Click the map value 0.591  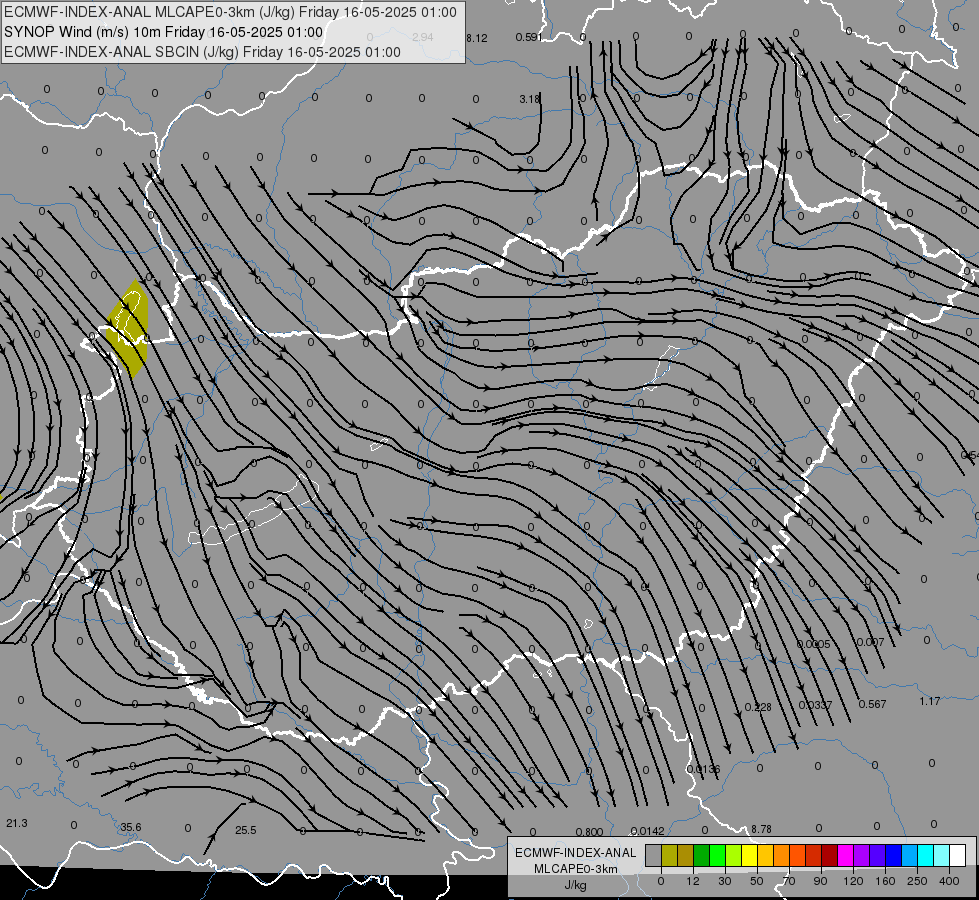[x=529, y=37]
